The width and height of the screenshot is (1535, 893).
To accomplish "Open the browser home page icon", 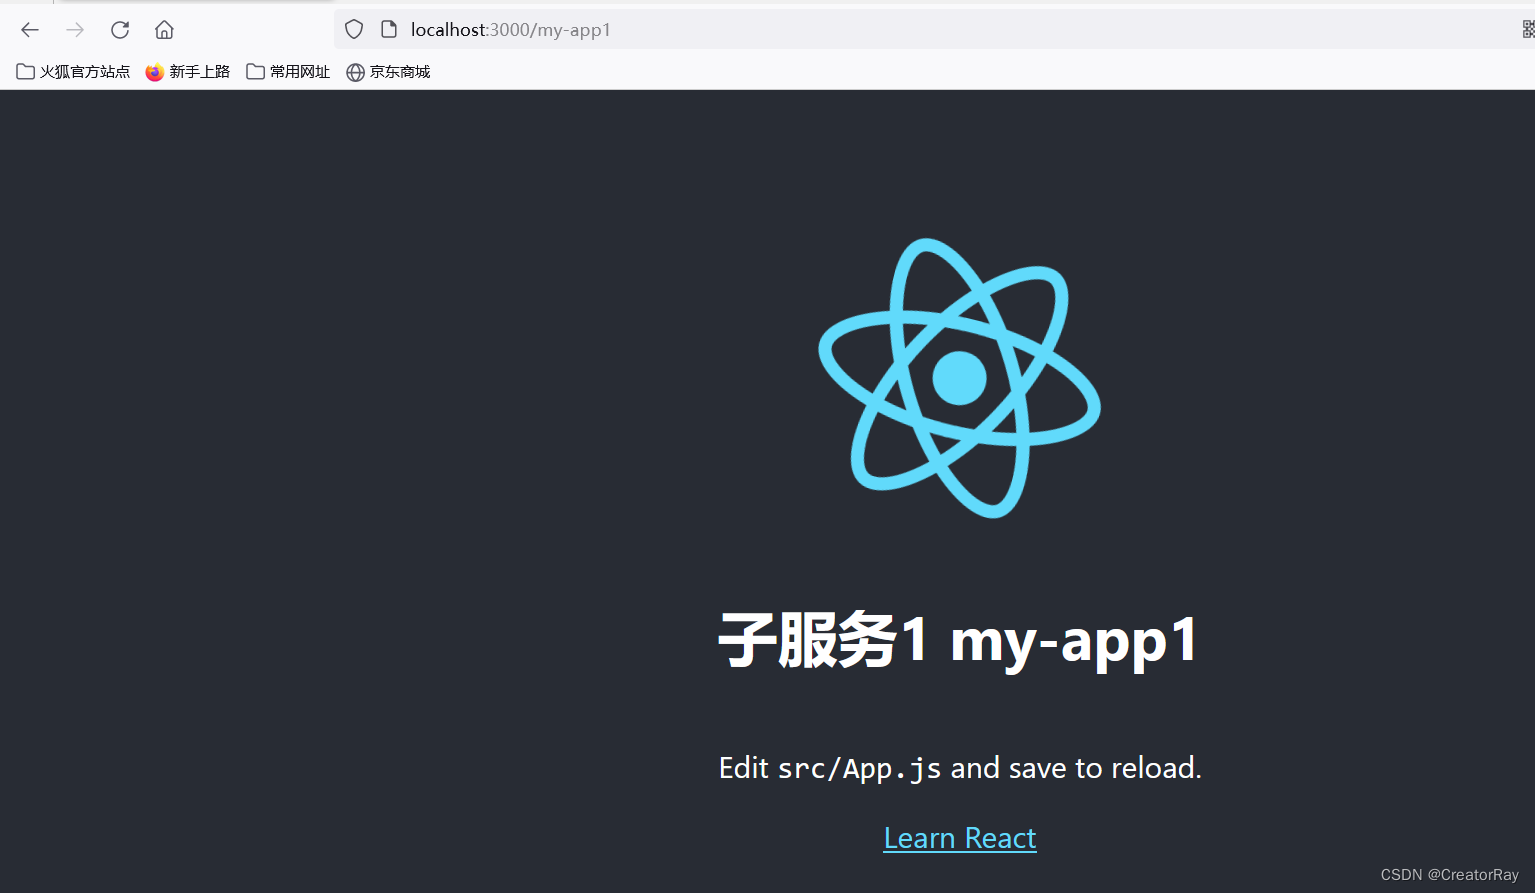I will [x=164, y=30].
